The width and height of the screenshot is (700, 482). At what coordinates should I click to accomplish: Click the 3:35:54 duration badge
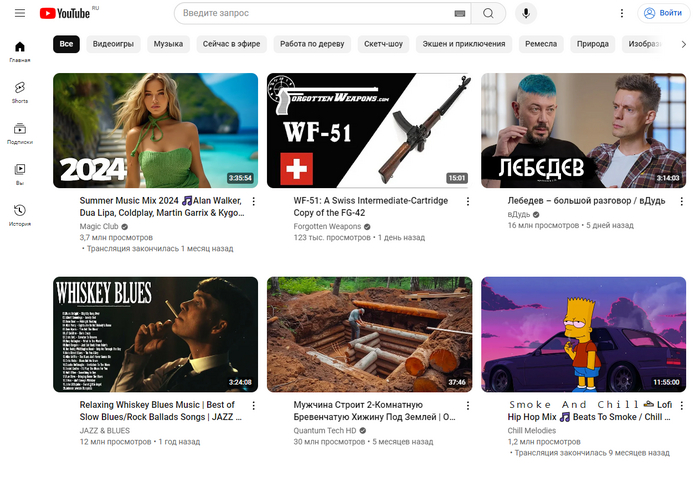click(x=240, y=178)
